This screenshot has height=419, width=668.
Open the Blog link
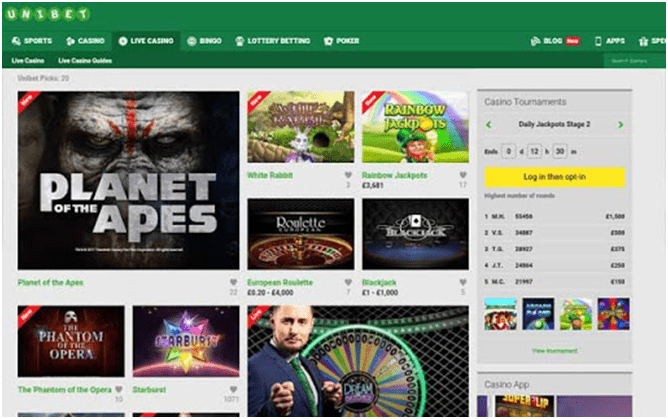coord(554,41)
